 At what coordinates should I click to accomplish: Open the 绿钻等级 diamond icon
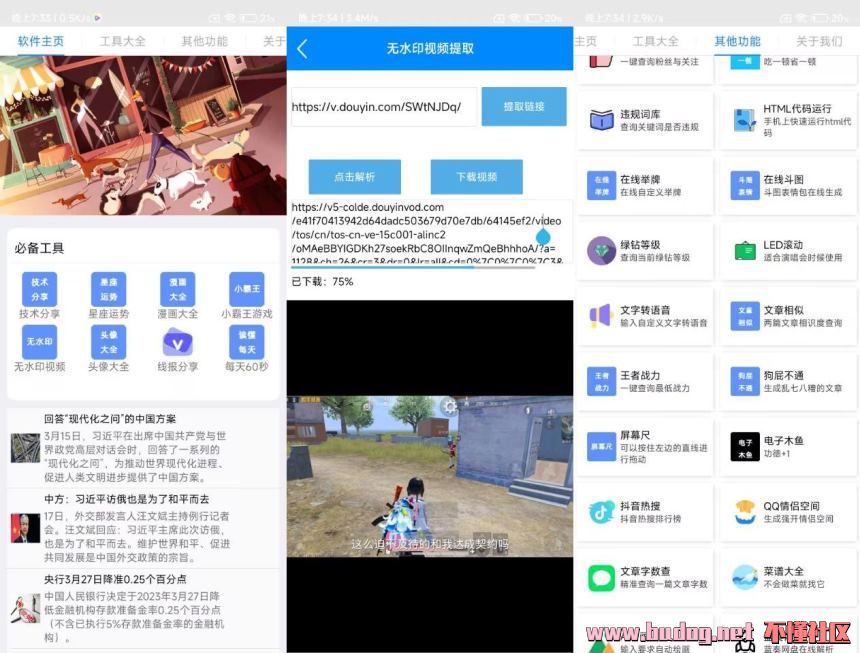point(601,251)
